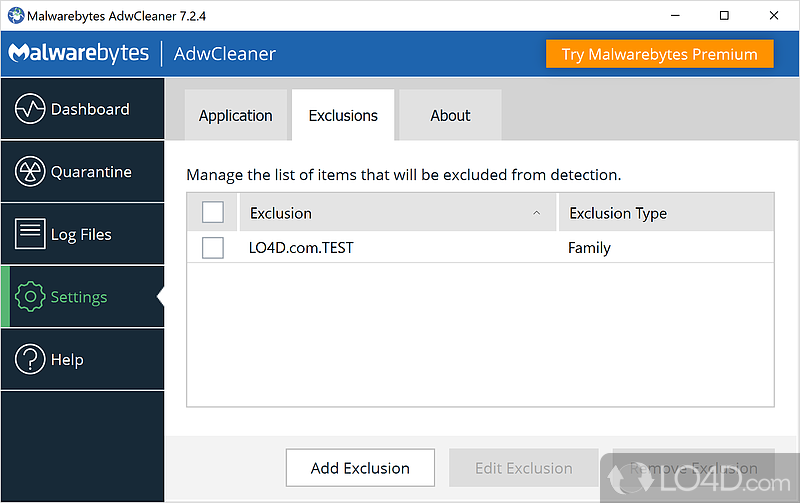Click the Edit Exclusion button
800x503 pixels.
pos(523,468)
